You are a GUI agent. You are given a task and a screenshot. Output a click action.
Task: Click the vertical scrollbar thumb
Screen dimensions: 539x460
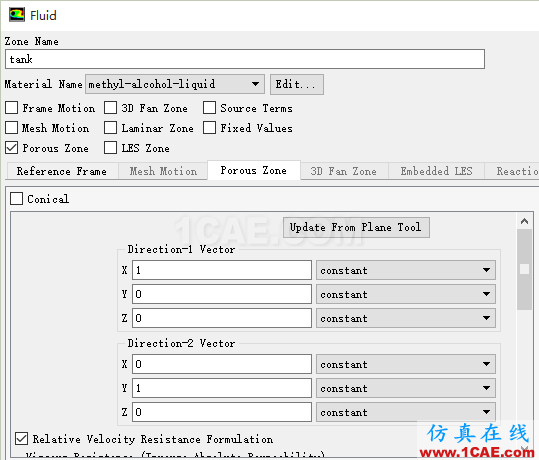(x=524, y=269)
